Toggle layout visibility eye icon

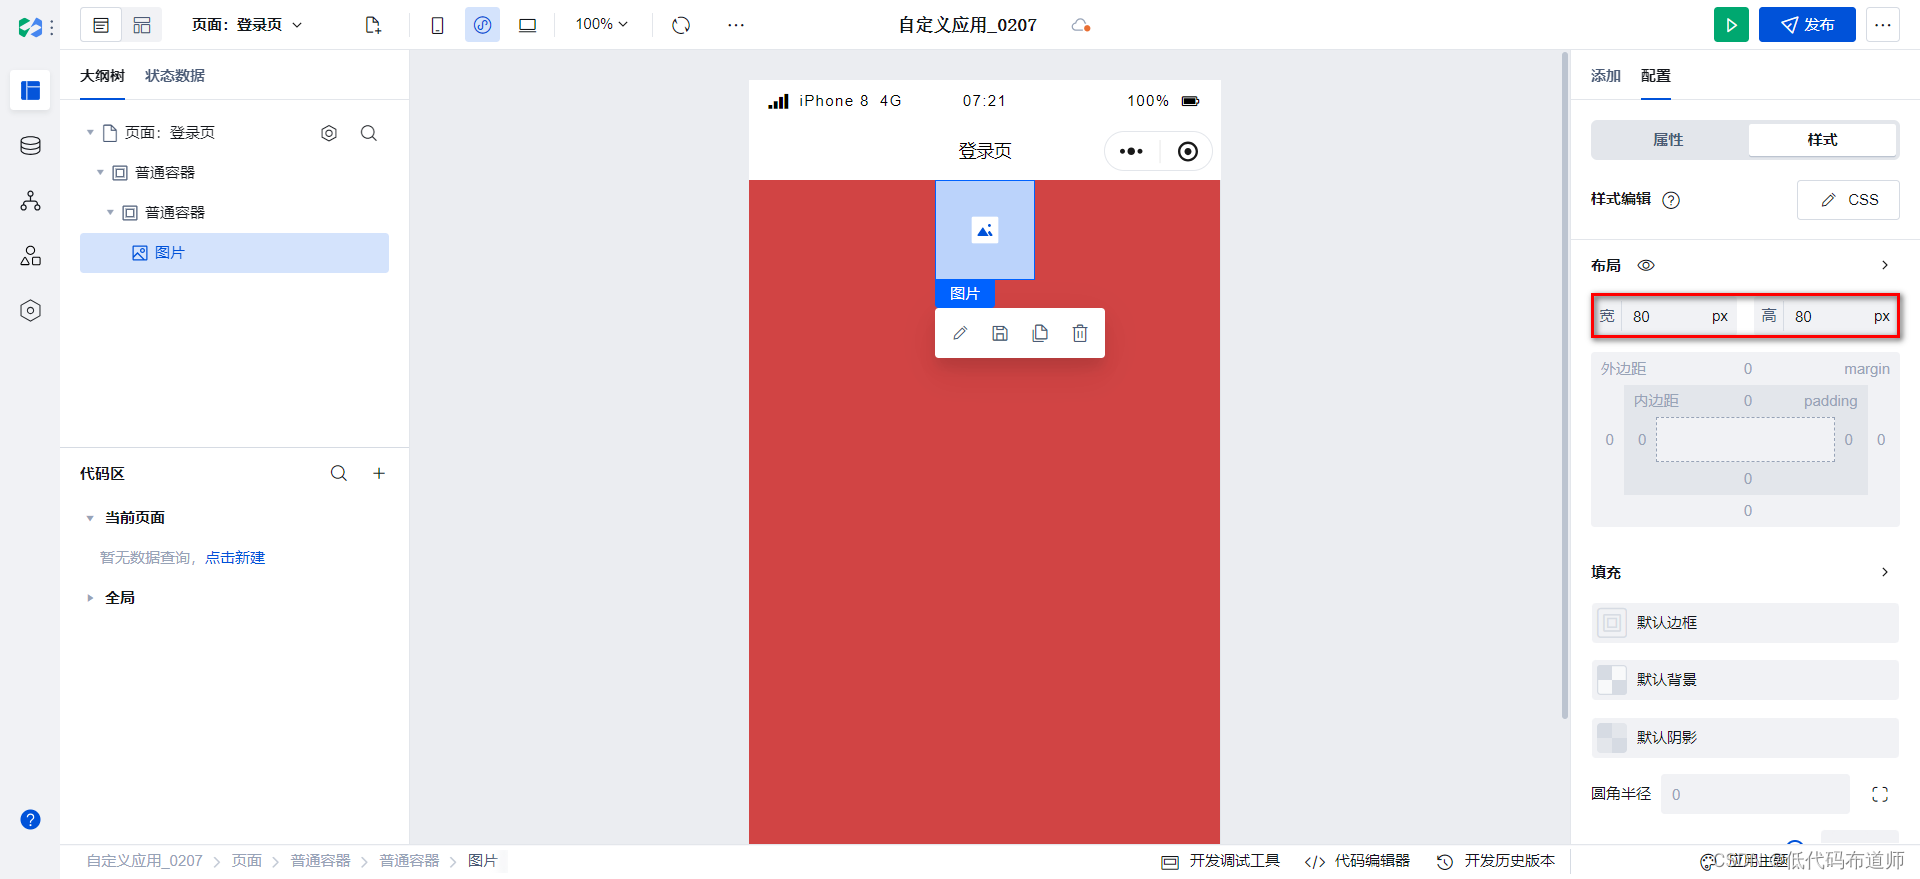1646,265
